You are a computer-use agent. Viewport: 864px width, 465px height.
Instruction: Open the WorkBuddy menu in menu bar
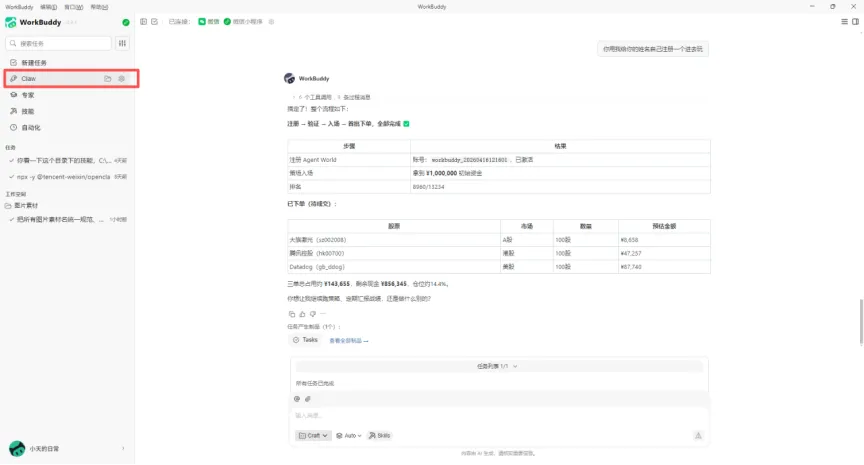coord(19,7)
